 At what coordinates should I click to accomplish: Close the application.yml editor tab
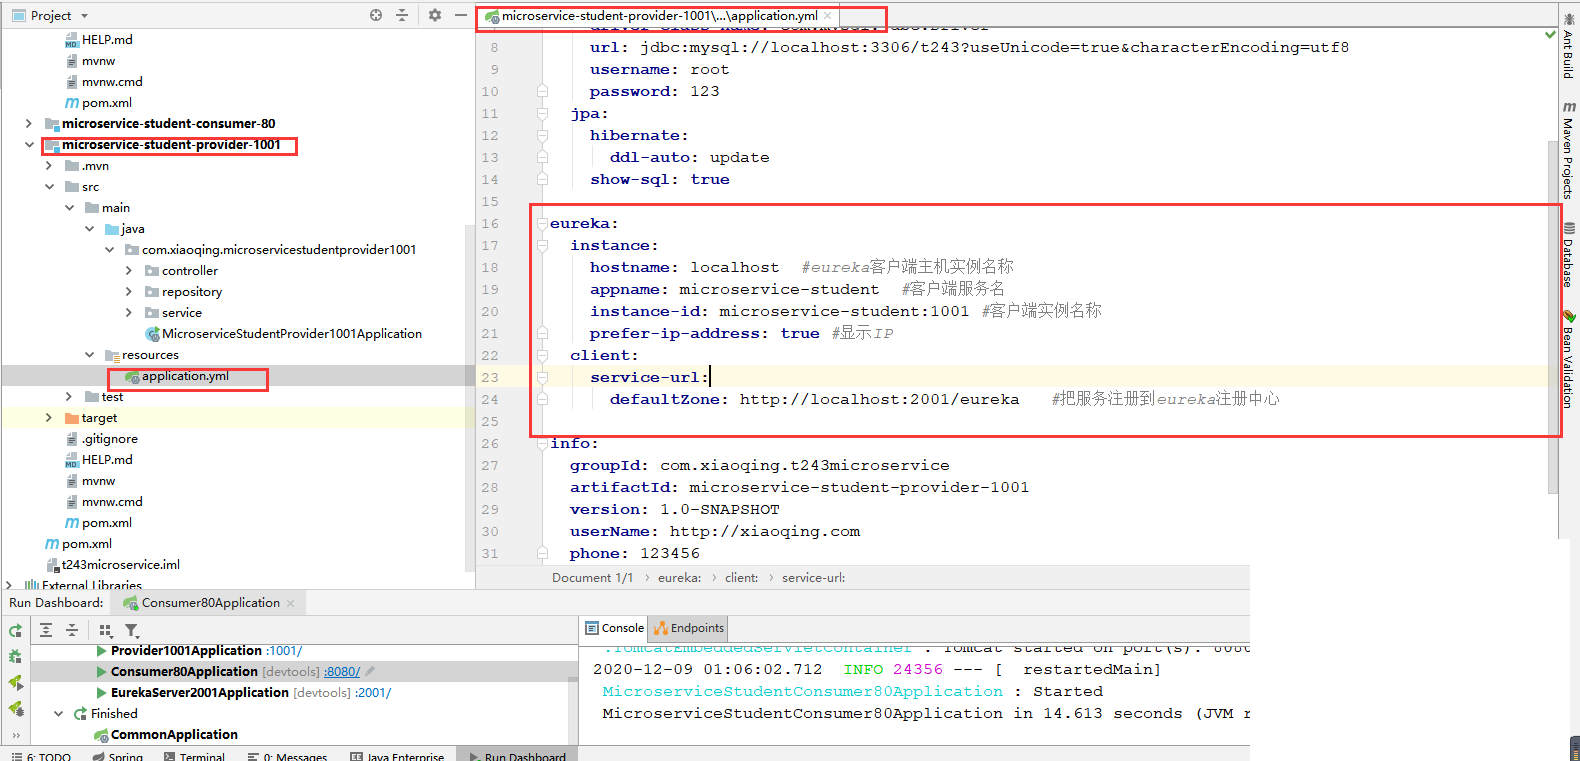[x=828, y=16]
